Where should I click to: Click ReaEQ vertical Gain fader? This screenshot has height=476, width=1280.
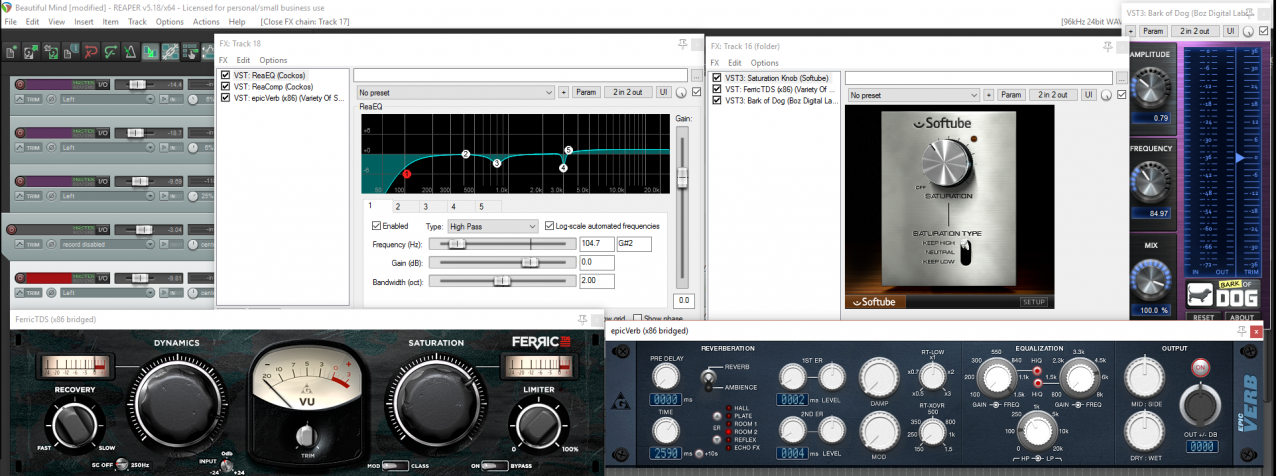pos(683,205)
